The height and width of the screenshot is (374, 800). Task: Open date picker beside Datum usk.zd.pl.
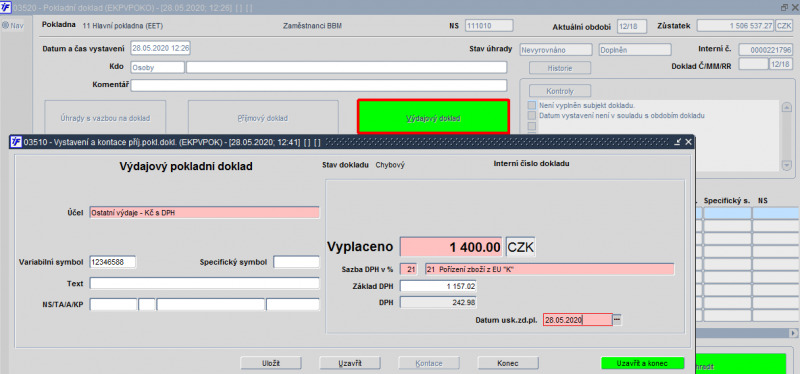pyautogui.click(x=618, y=320)
